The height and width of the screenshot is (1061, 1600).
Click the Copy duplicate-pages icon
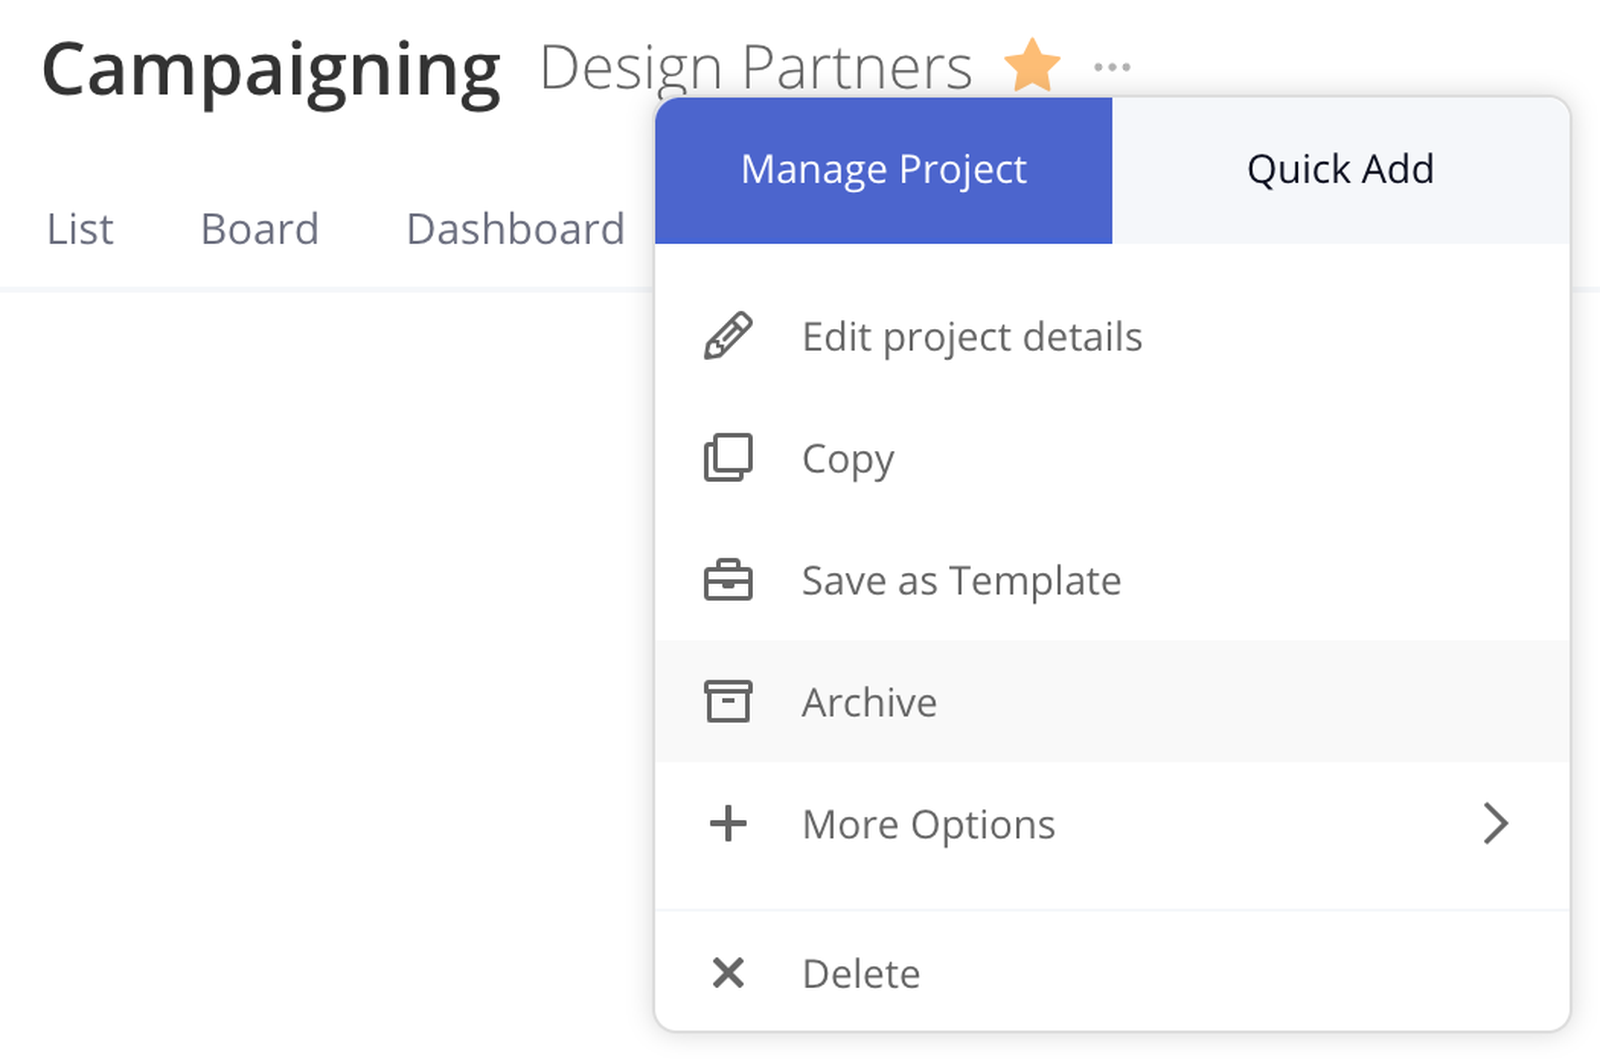click(x=729, y=458)
